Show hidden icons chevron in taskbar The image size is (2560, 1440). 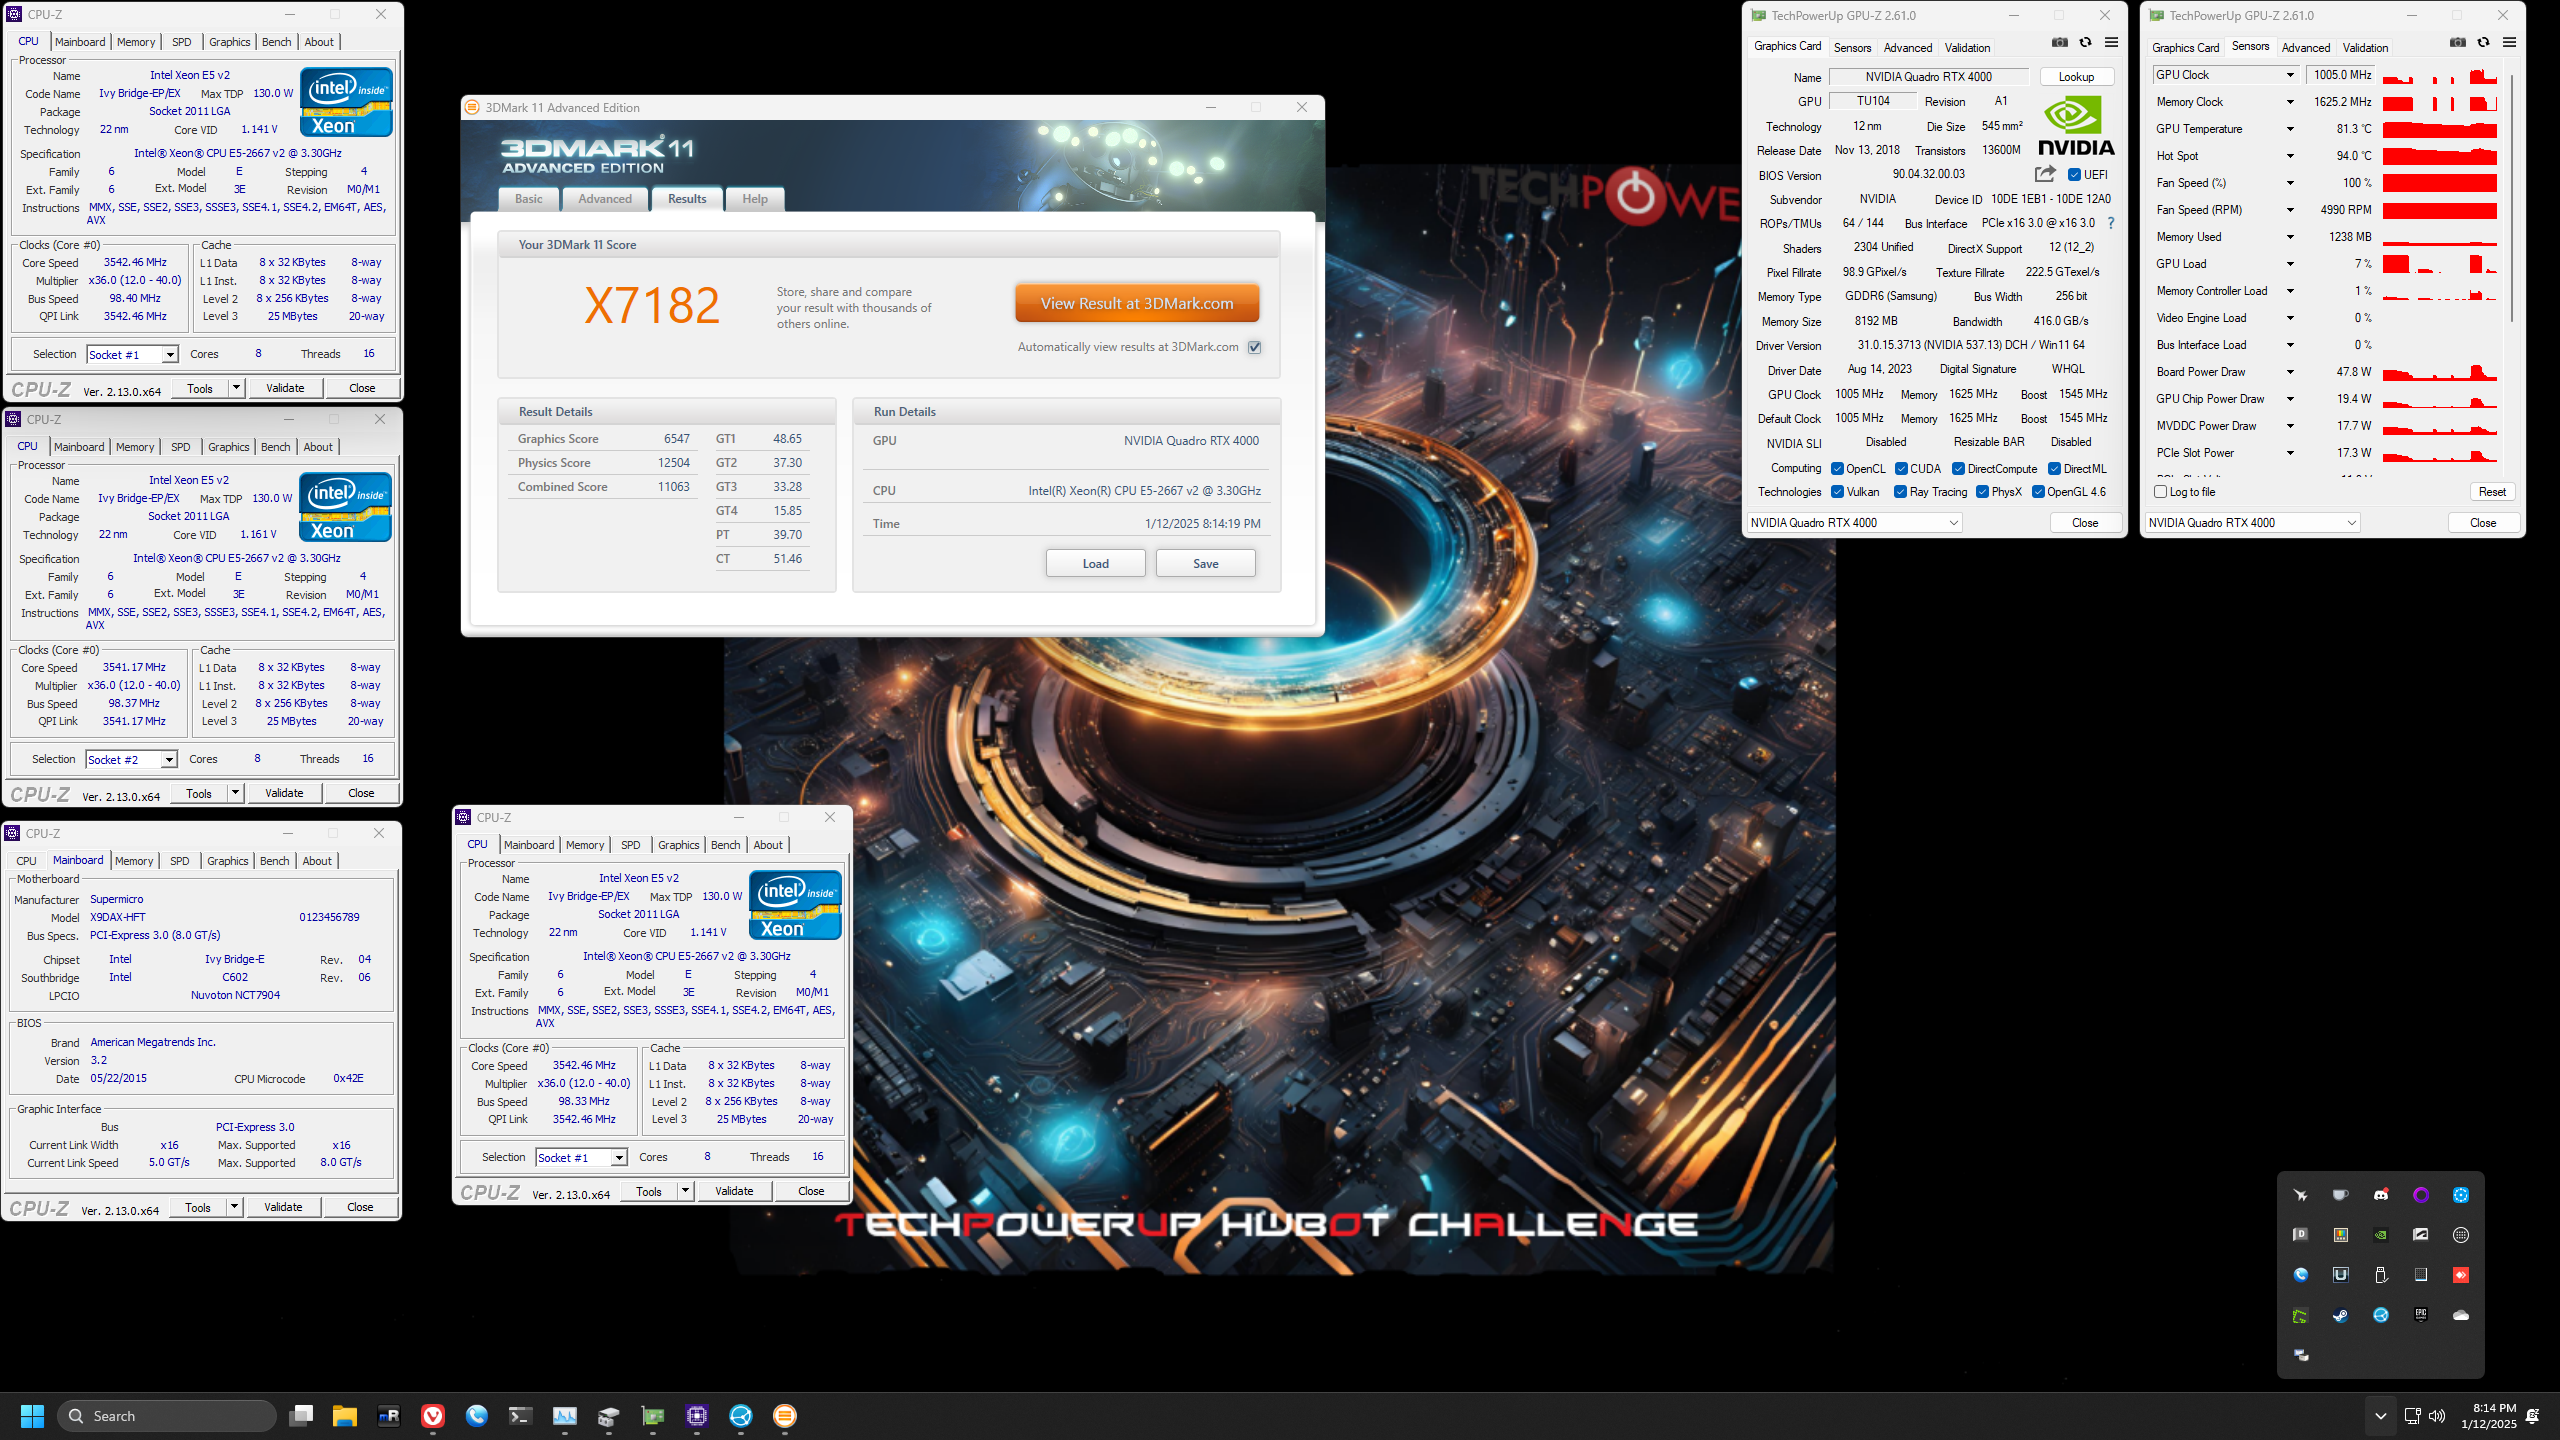point(2381,1416)
